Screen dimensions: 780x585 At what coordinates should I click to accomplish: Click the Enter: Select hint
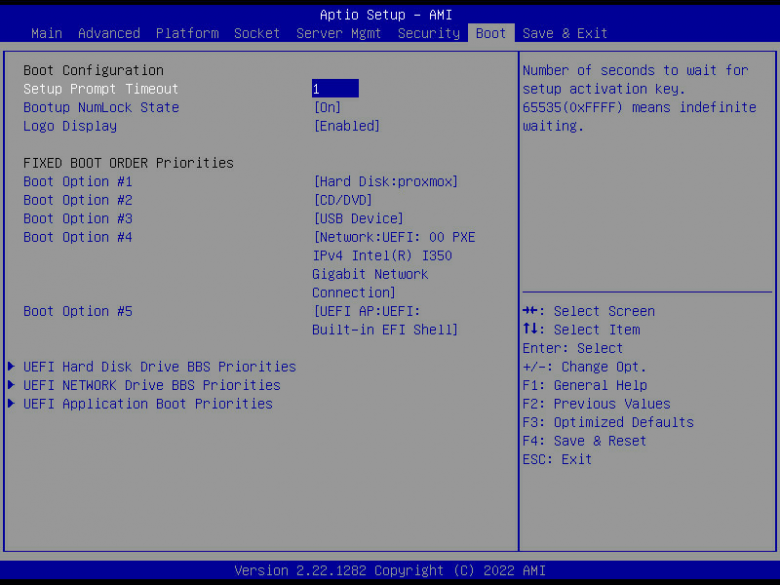click(x=573, y=348)
